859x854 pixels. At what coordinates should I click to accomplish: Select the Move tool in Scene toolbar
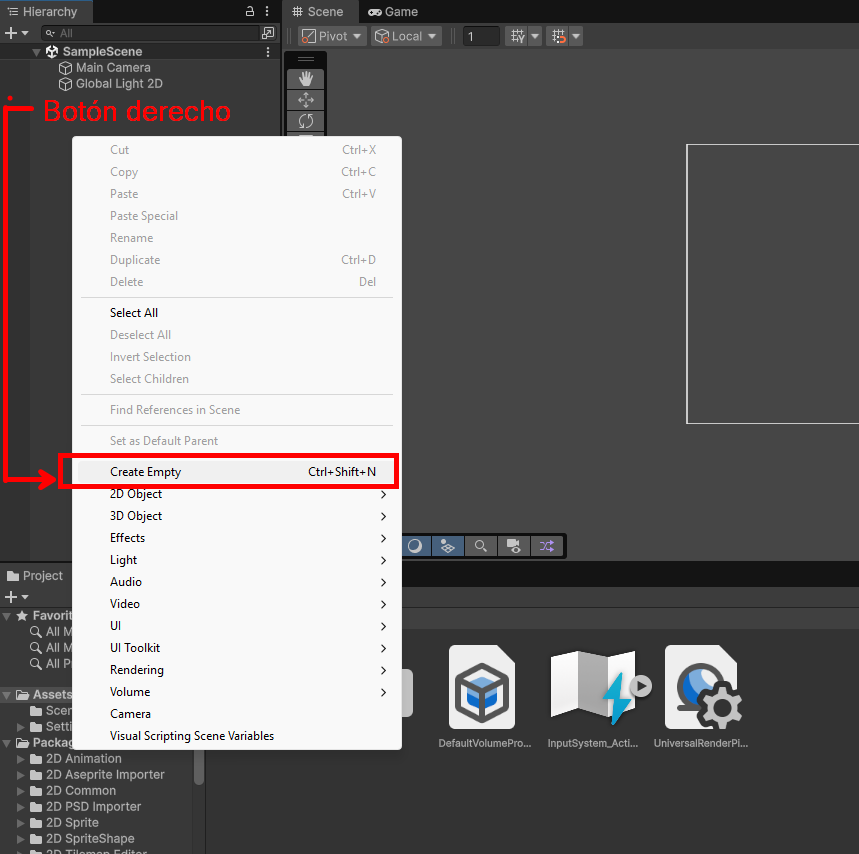tap(305, 99)
